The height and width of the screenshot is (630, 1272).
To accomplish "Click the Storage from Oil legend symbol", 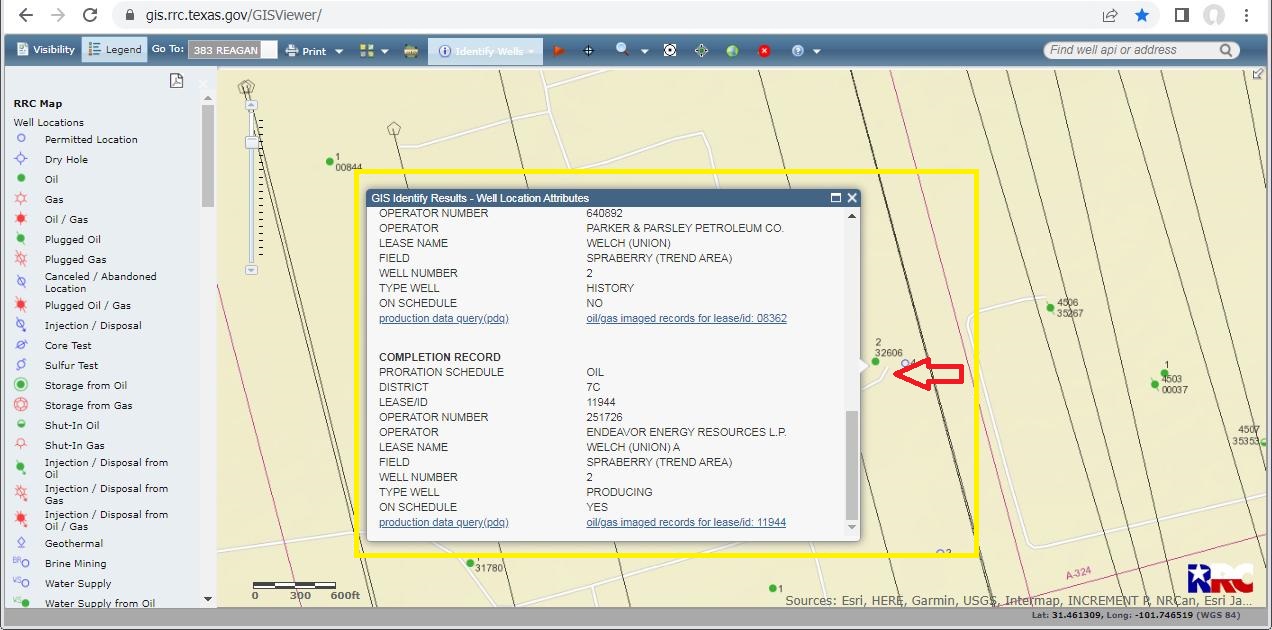I will pyautogui.click(x=21, y=385).
